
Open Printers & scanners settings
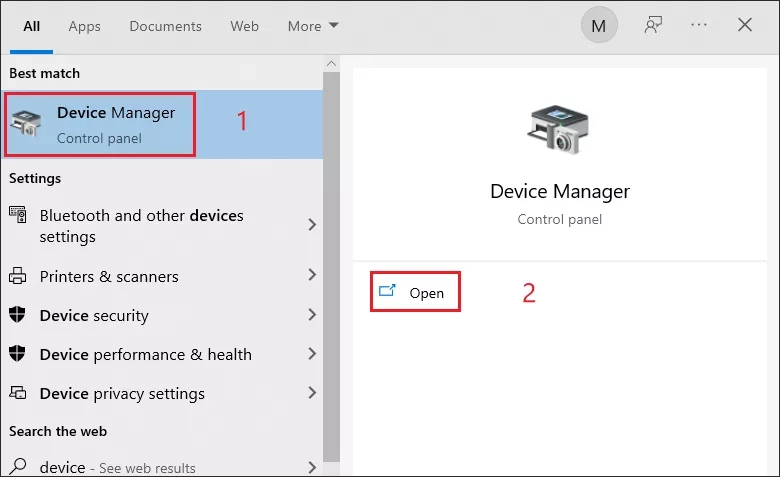pos(162,276)
